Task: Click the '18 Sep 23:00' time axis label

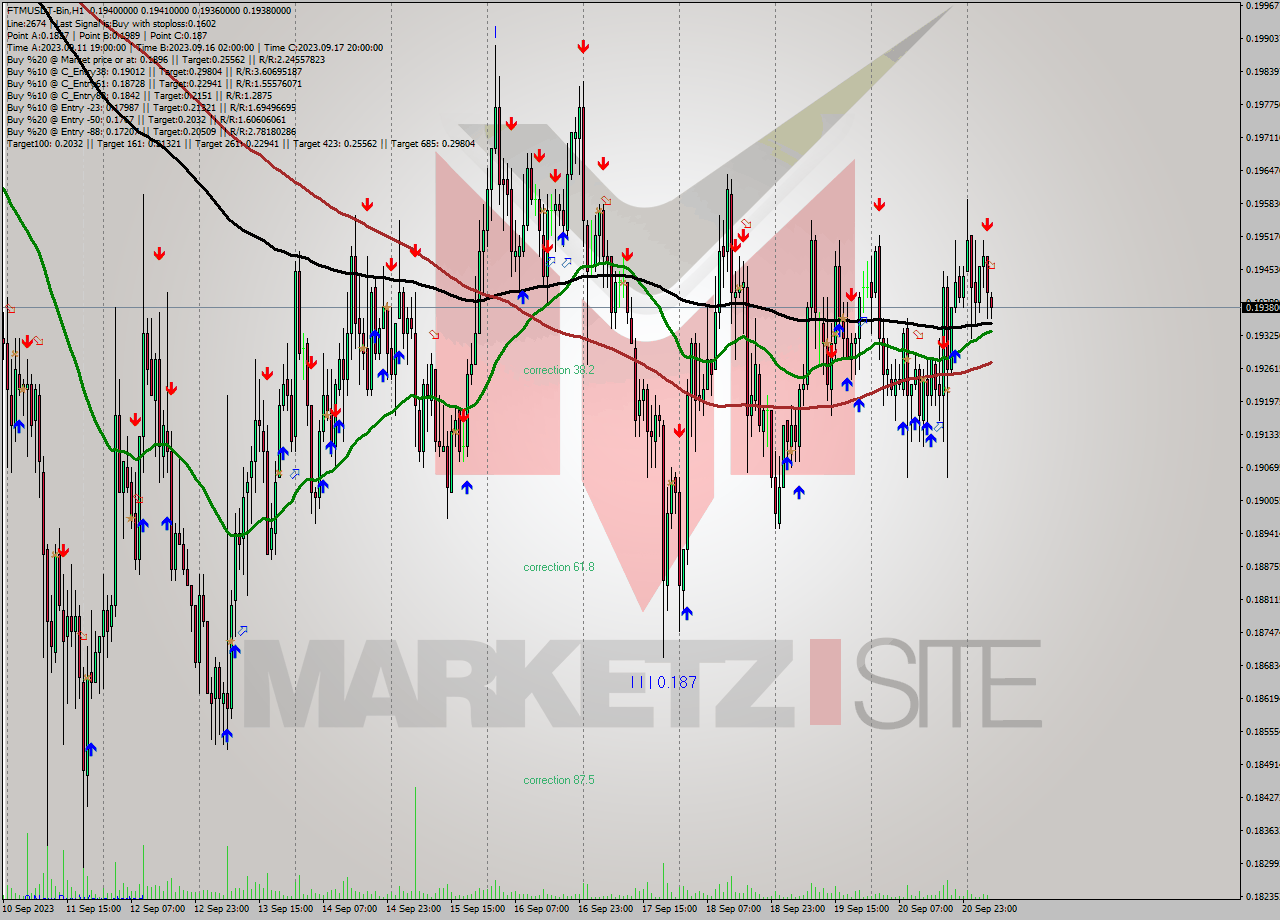Action: pos(797,909)
